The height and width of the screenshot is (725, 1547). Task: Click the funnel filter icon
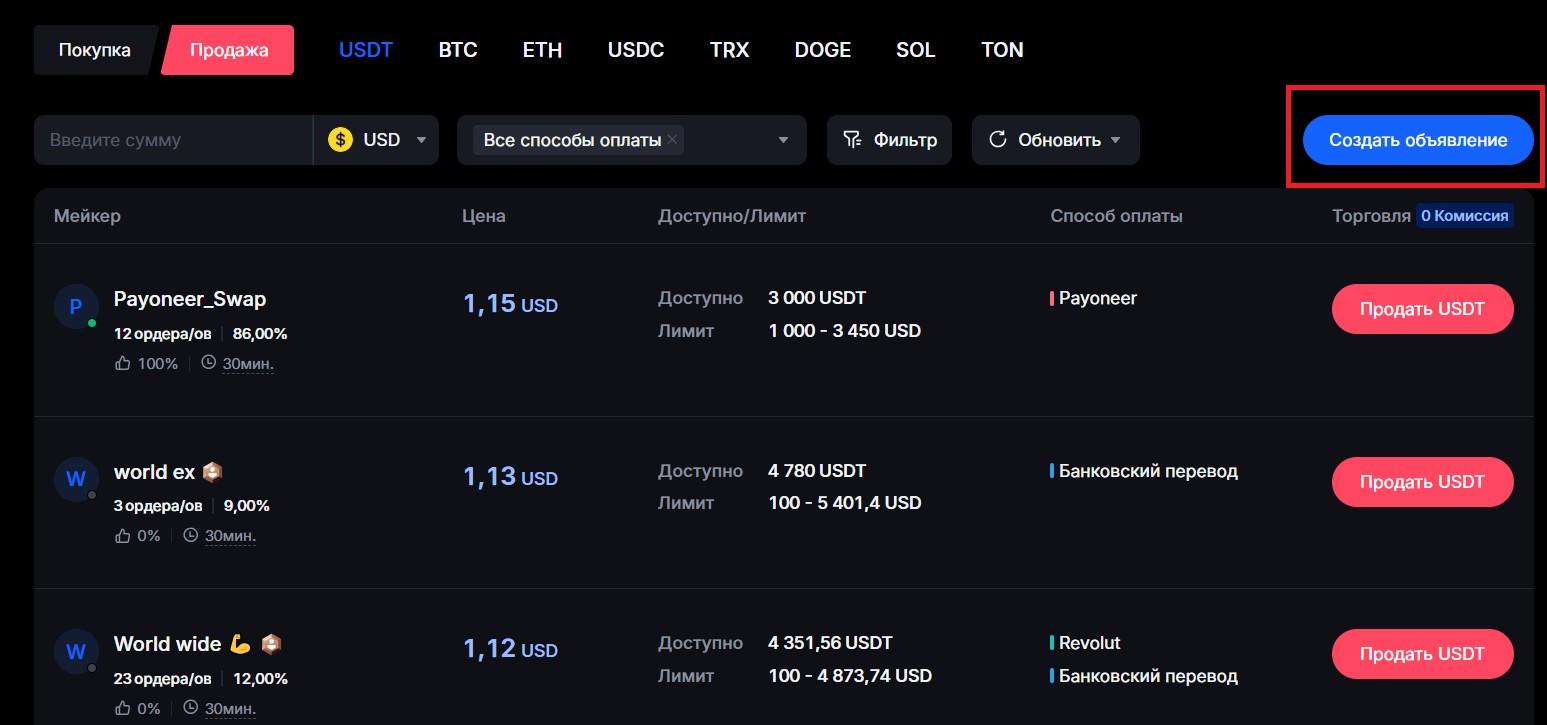(x=852, y=140)
